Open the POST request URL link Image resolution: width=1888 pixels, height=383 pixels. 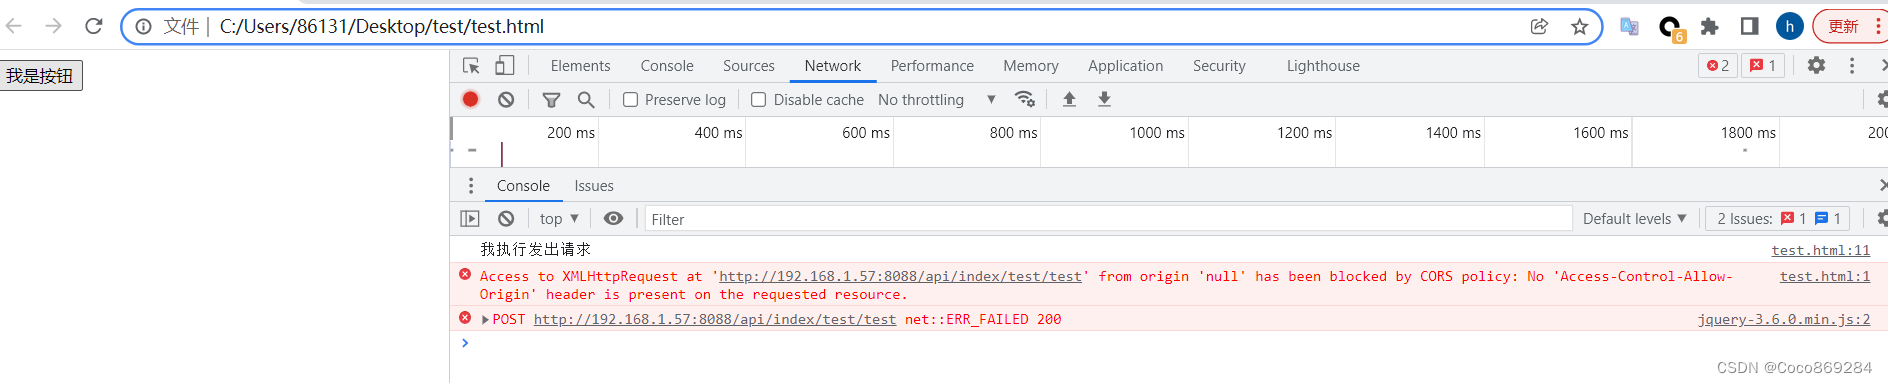[715, 320]
